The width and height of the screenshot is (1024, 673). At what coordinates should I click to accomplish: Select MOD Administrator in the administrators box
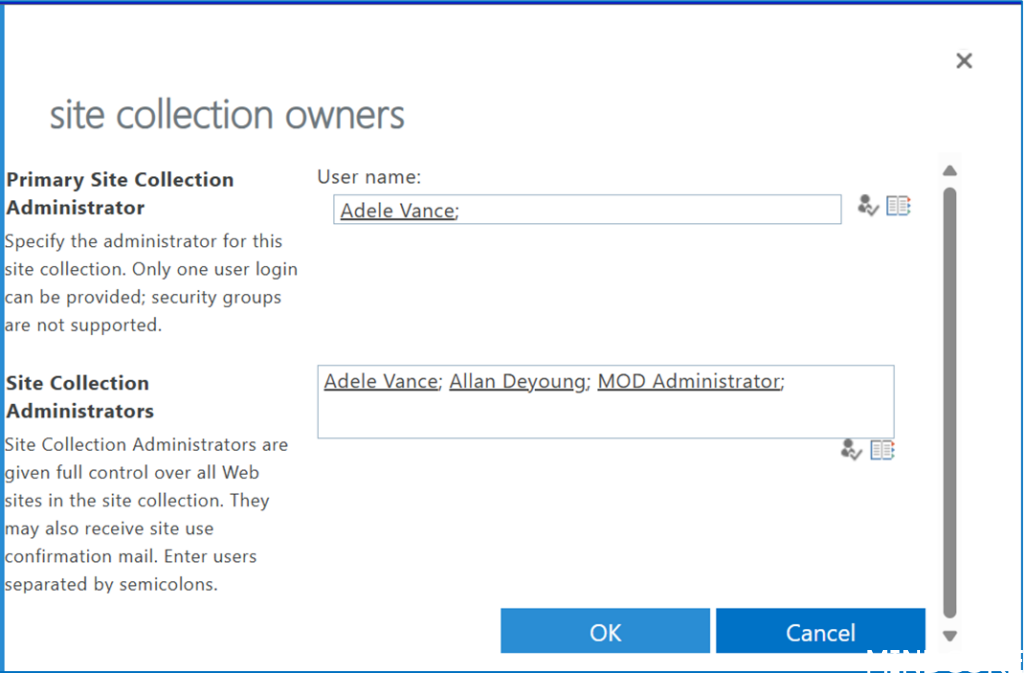688,381
